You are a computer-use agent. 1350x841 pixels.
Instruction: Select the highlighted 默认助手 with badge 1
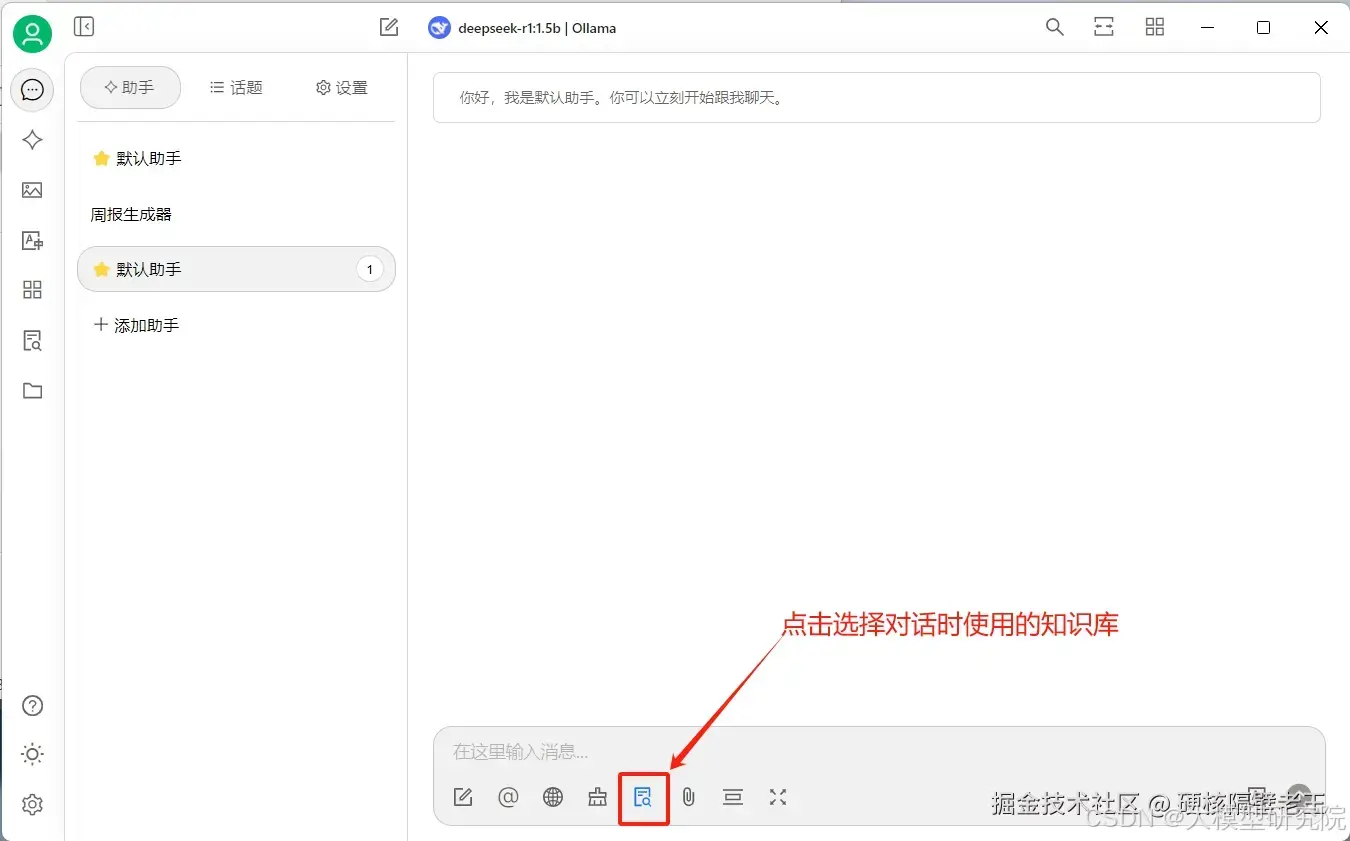tap(236, 269)
